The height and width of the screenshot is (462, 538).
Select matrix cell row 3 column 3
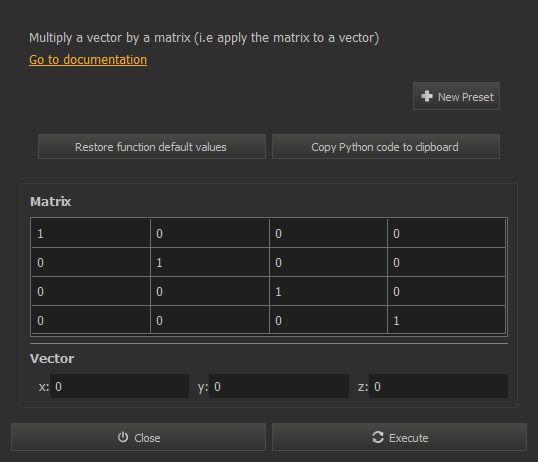[x=329, y=291]
